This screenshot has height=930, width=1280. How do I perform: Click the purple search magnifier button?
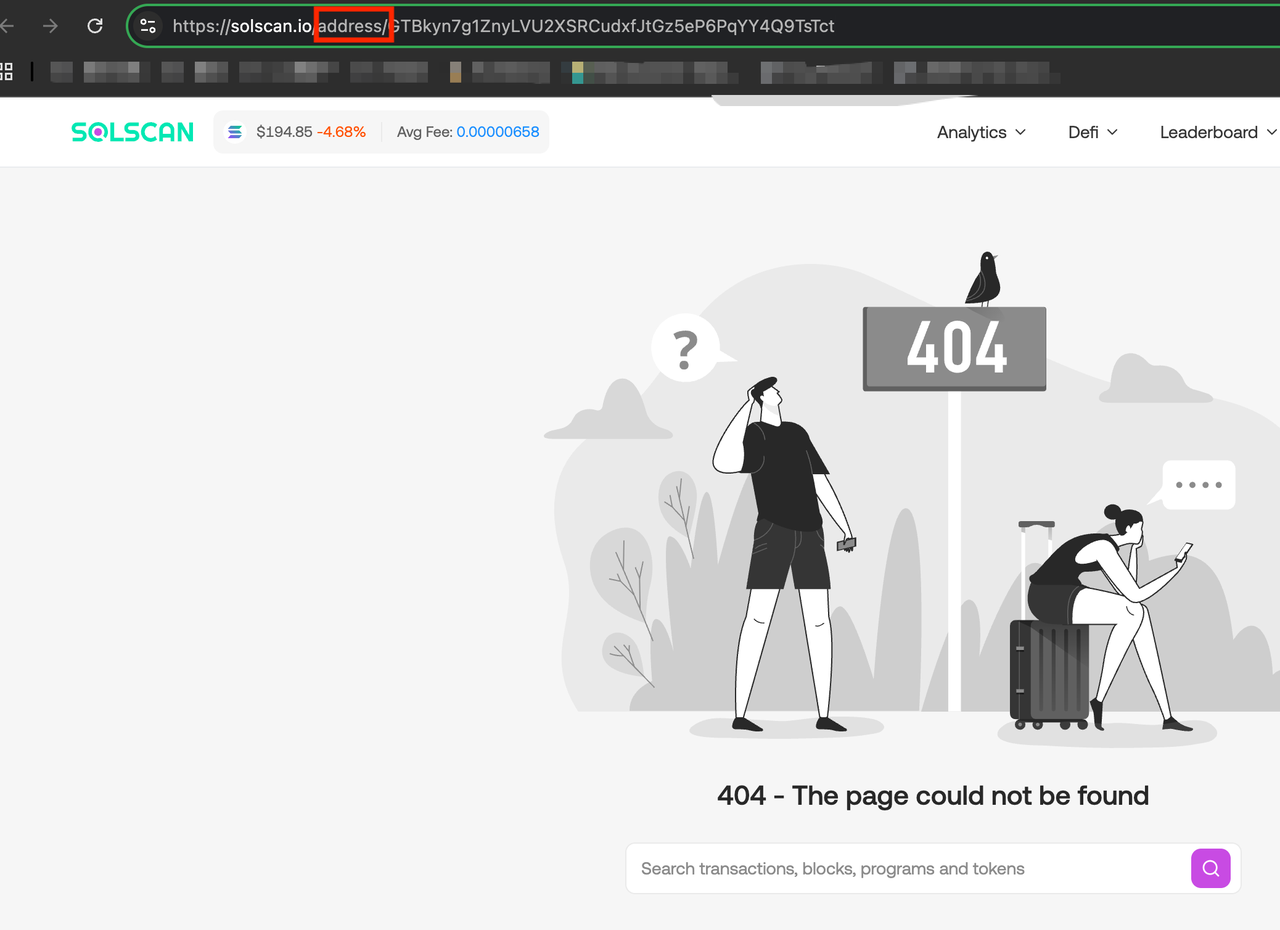tap(1210, 868)
